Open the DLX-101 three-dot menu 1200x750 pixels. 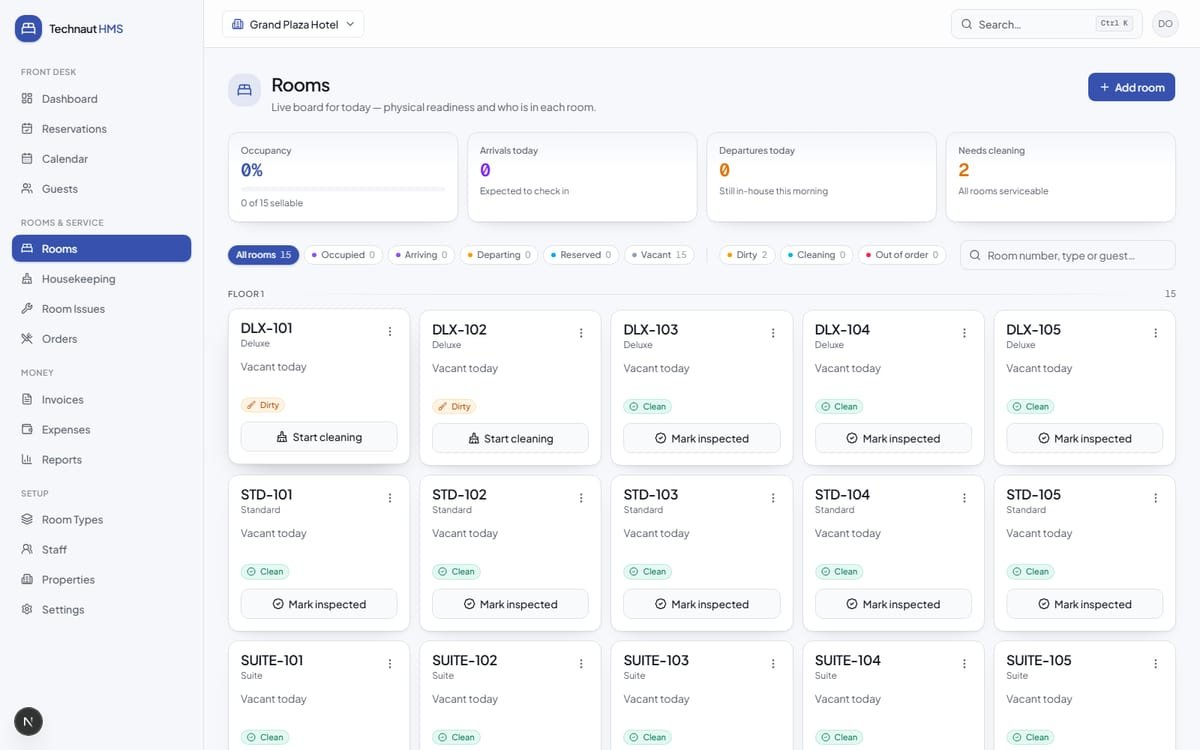[x=390, y=331]
